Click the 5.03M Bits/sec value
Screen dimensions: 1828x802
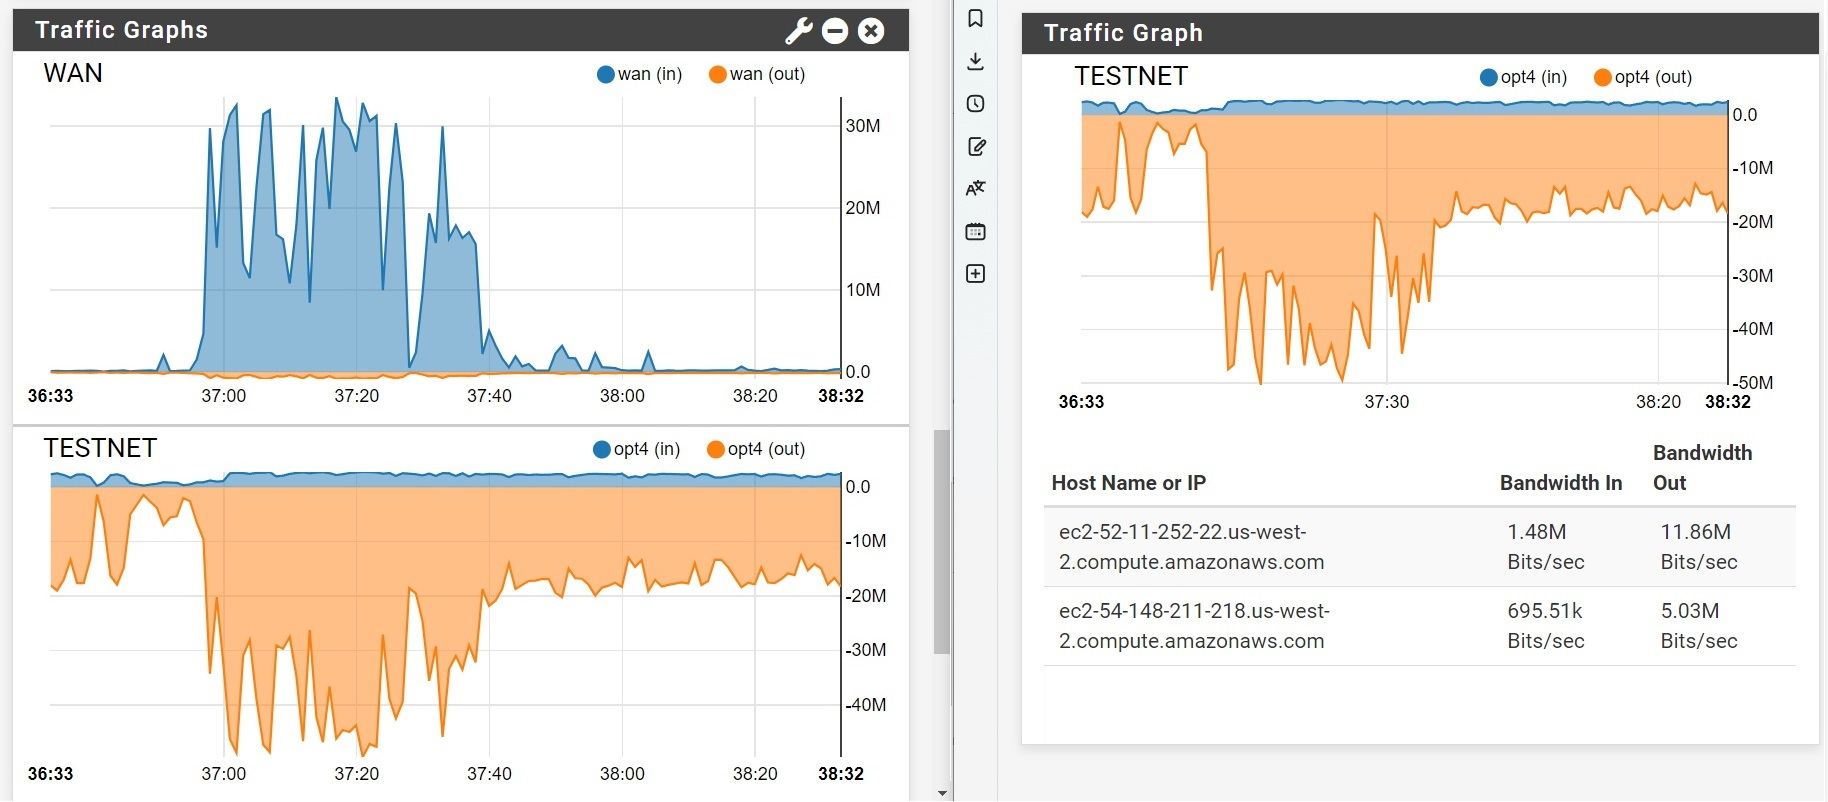pyautogui.click(x=1699, y=626)
